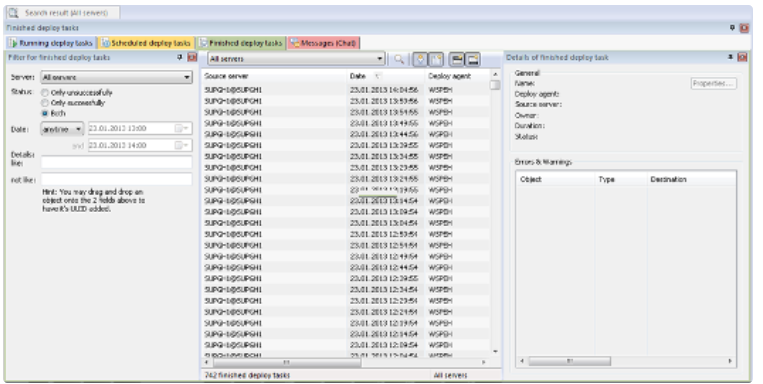Click the Destination column header in Errors & Warnings
Screen dimensions: 763x384
click(691, 180)
